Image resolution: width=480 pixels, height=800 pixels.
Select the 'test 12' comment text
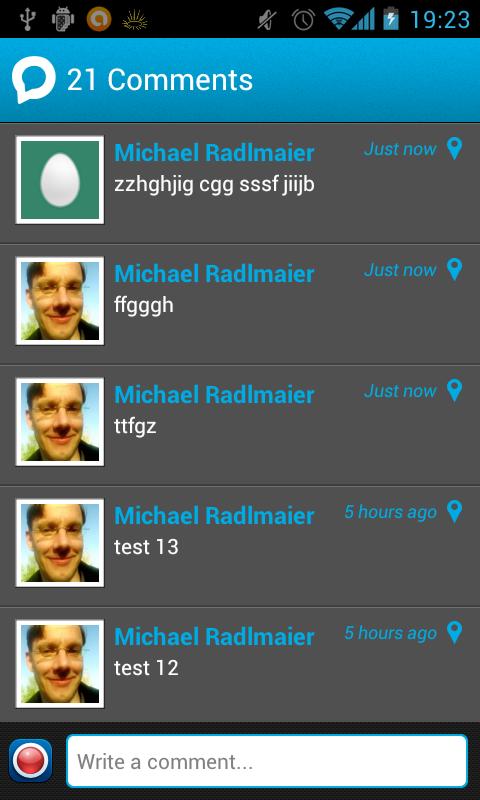[x=146, y=668]
